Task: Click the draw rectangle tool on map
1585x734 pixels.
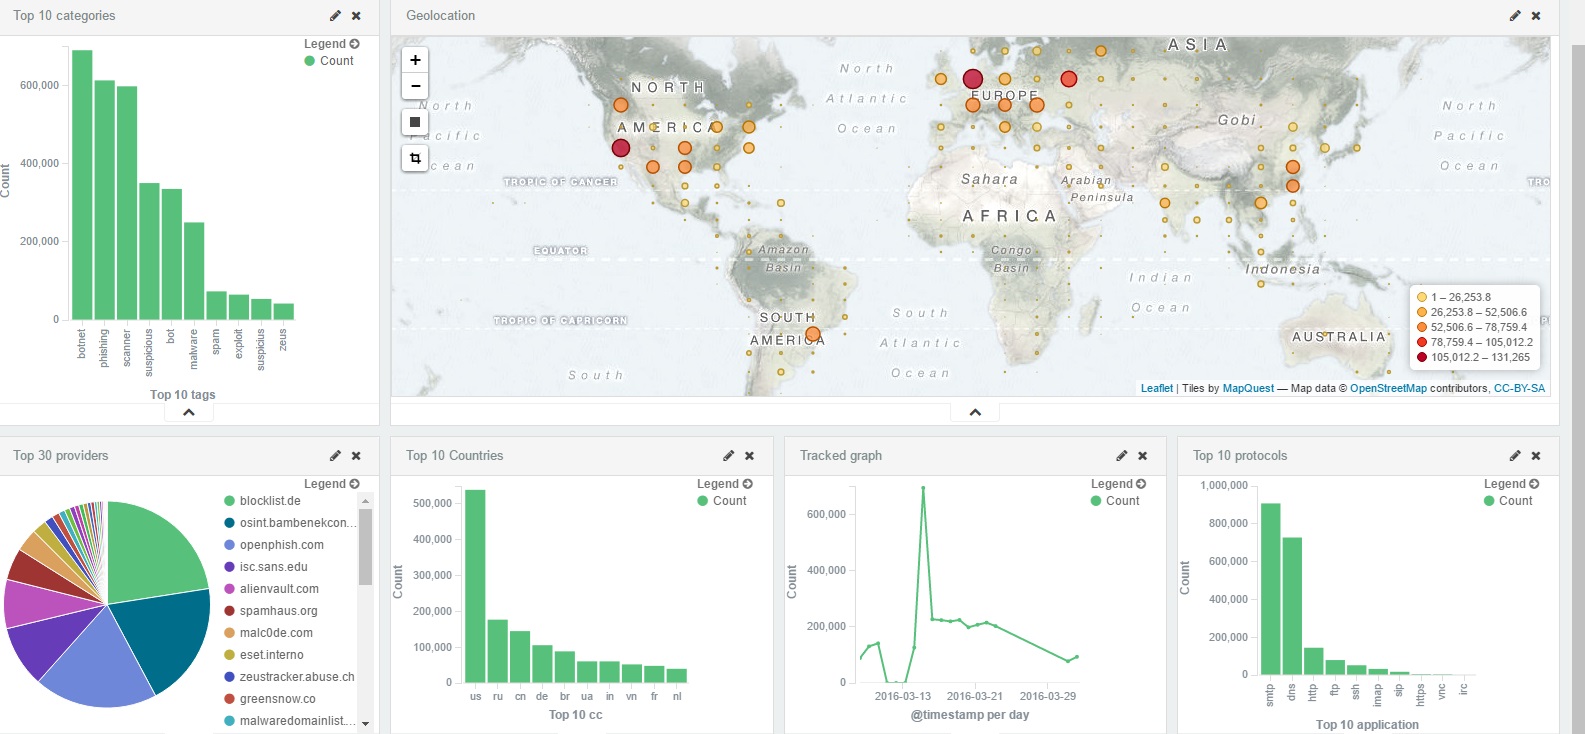Action: point(415,122)
